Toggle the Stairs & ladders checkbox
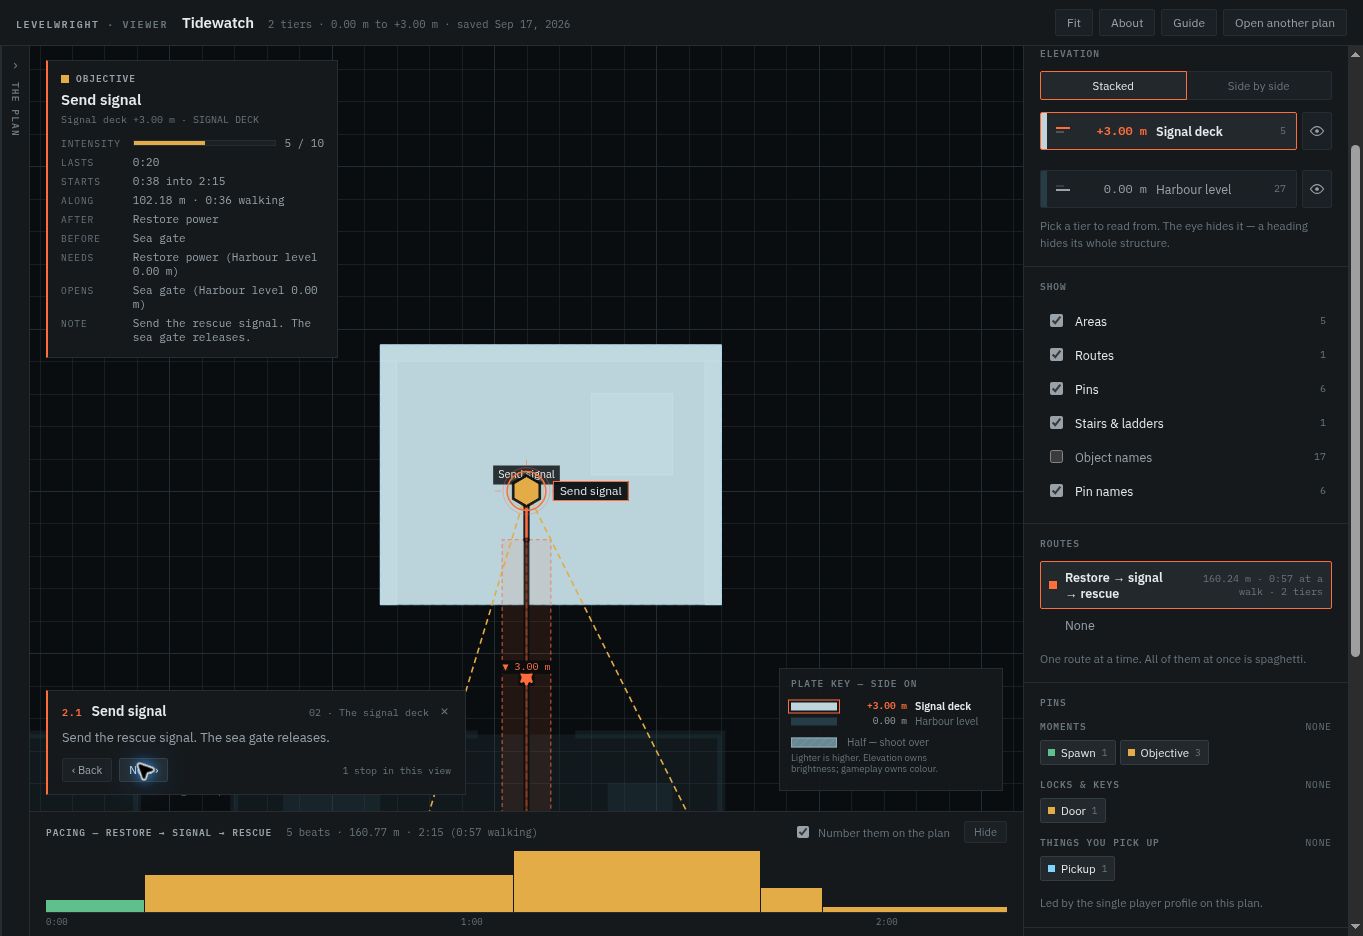The height and width of the screenshot is (936, 1363). tap(1056, 423)
